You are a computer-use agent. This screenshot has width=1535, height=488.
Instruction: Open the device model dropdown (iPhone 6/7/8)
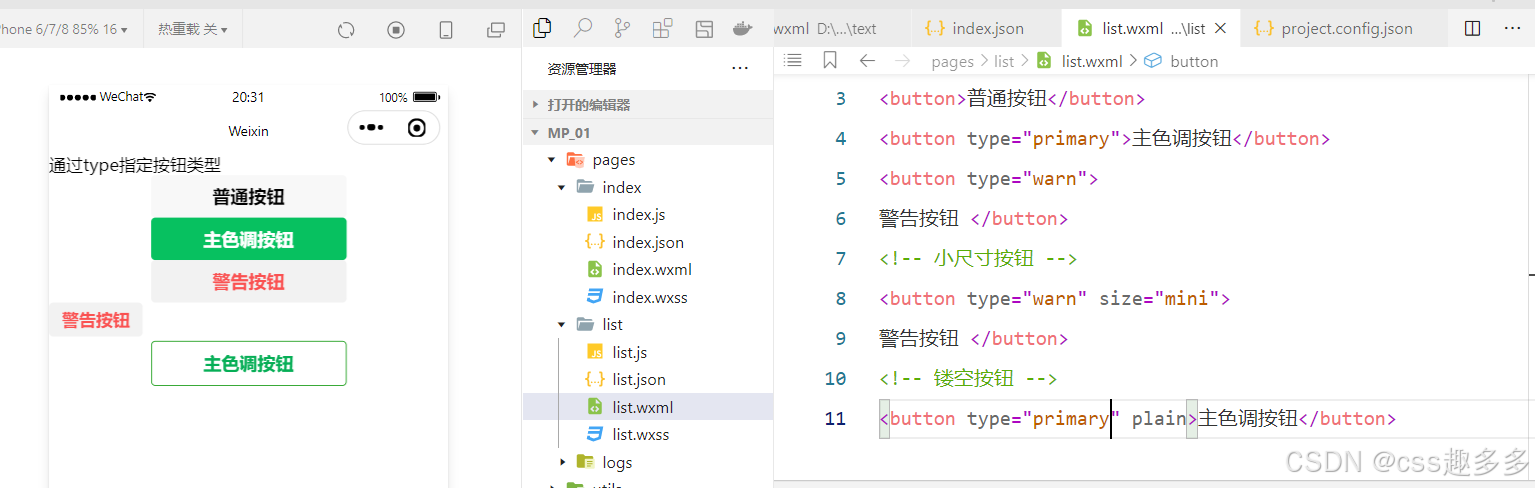[x=64, y=30]
